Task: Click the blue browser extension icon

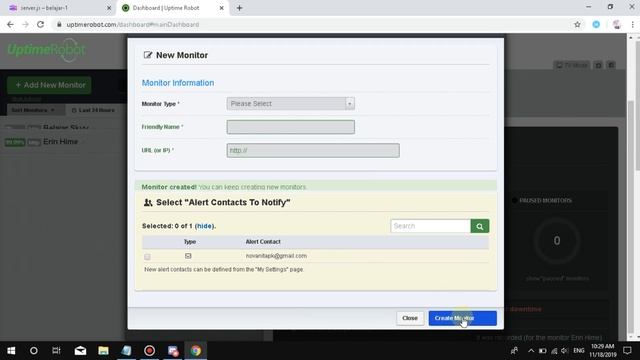Action: [x=596, y=24]
